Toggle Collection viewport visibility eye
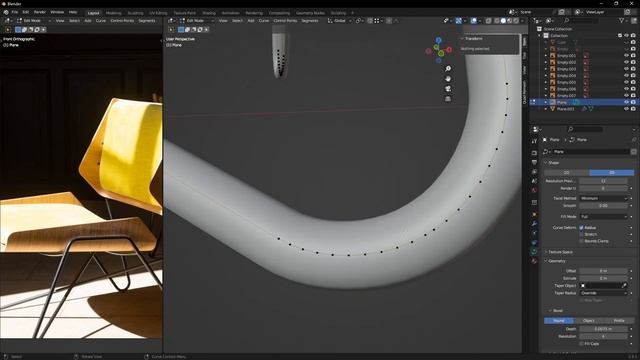 627,36
